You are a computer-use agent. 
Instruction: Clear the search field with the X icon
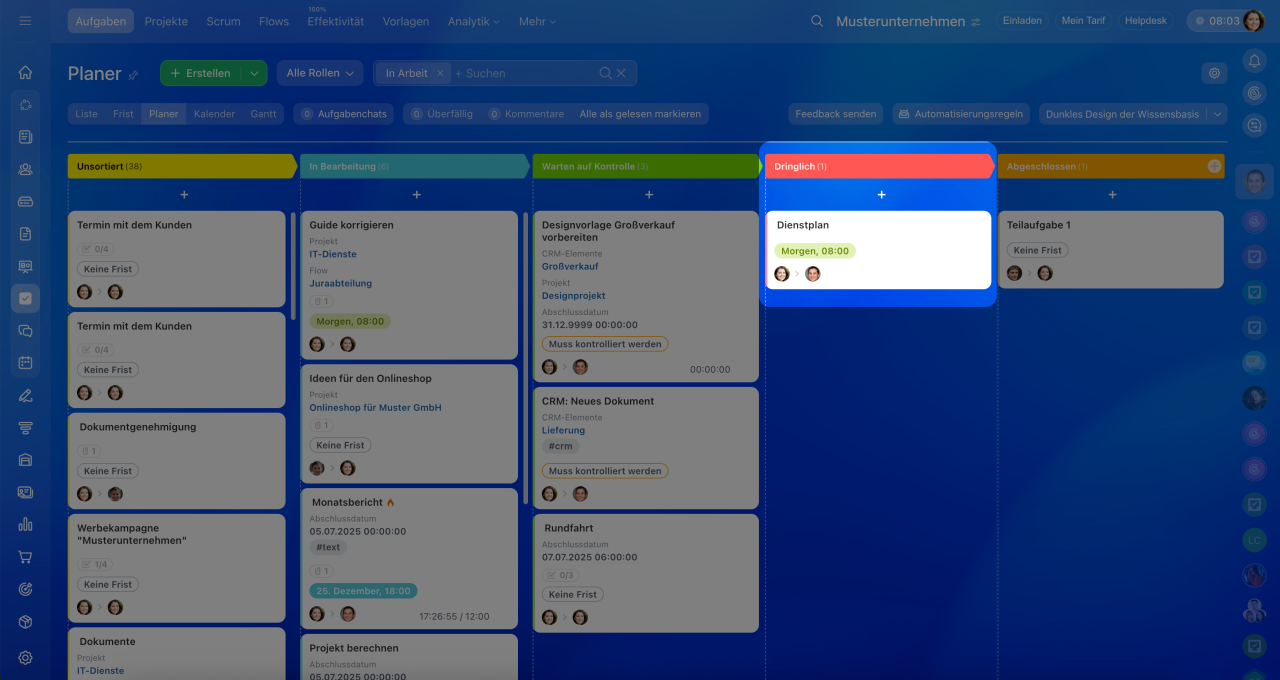click(x=621, y=73)
